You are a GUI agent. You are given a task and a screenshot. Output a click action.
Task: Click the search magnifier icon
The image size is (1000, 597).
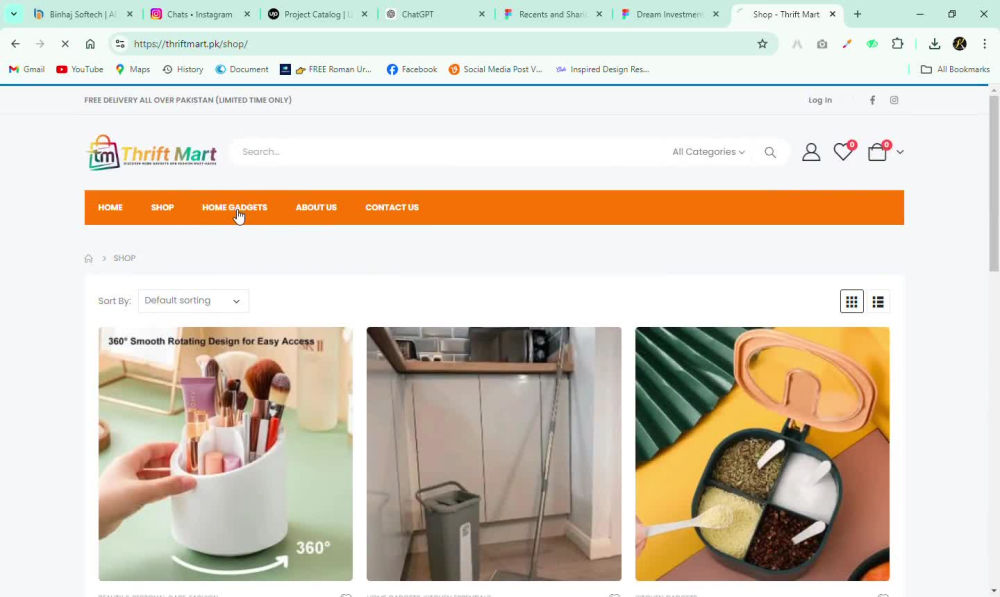(x=770, y=152)
